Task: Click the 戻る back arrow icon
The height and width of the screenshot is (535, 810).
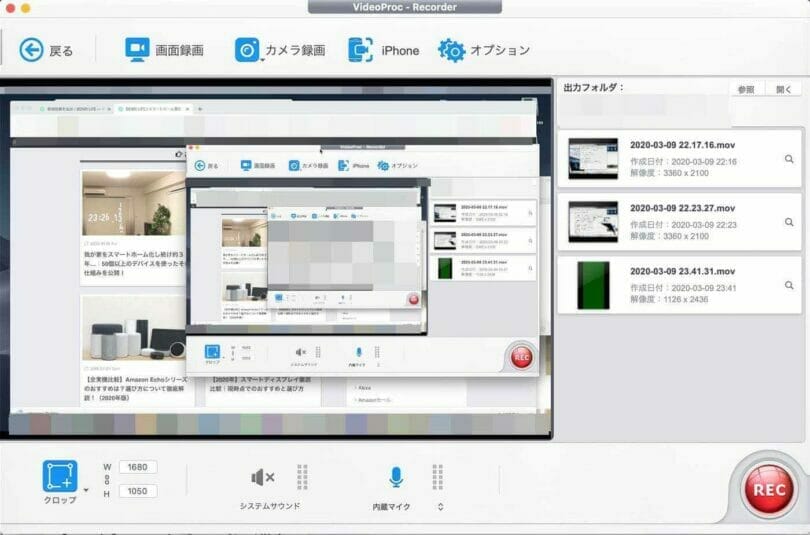Action: coord(32,50)
